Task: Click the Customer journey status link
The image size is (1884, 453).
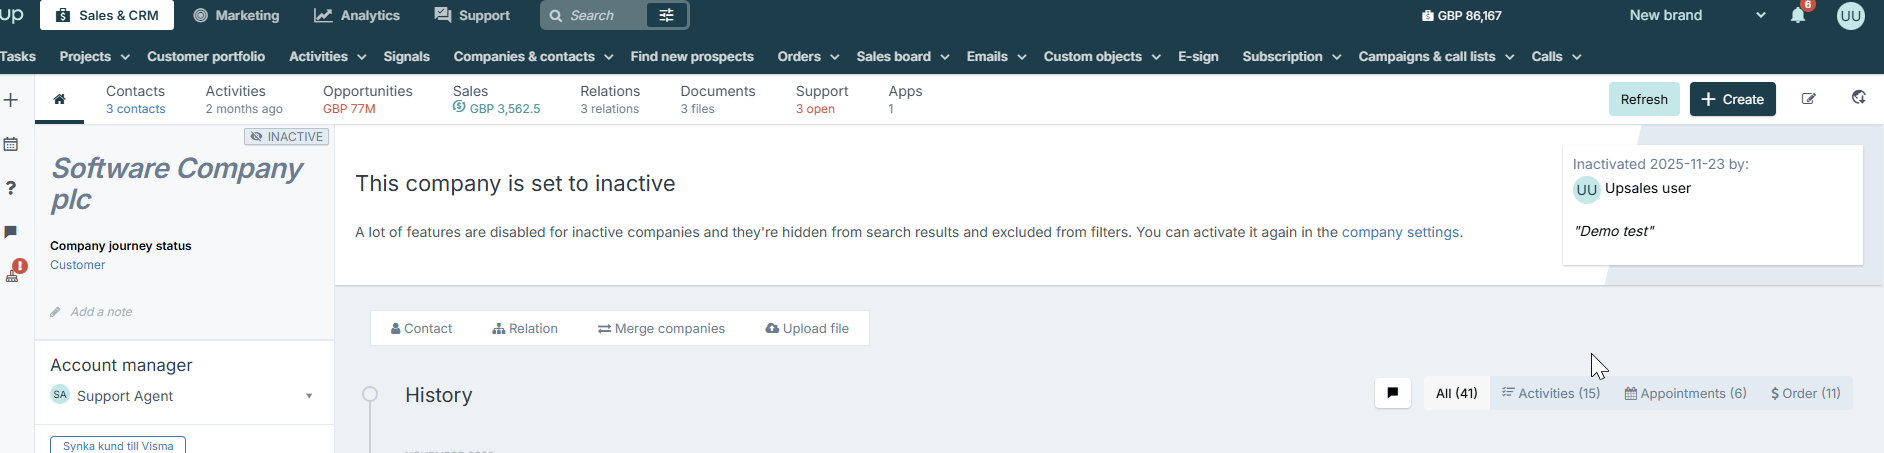Action: coord(77,265)
